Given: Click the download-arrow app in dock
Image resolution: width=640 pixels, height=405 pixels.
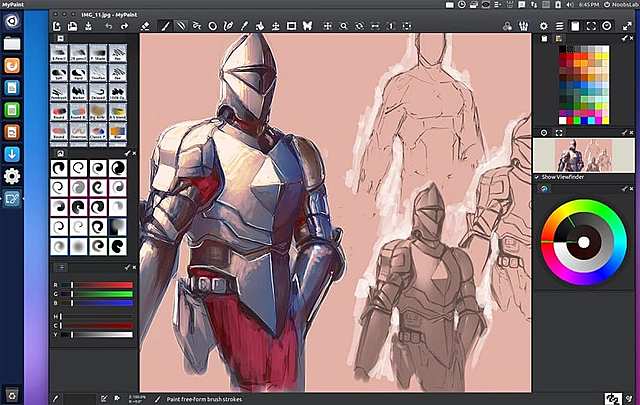Looking at the screenshot, I should click(x=12, y=154).
